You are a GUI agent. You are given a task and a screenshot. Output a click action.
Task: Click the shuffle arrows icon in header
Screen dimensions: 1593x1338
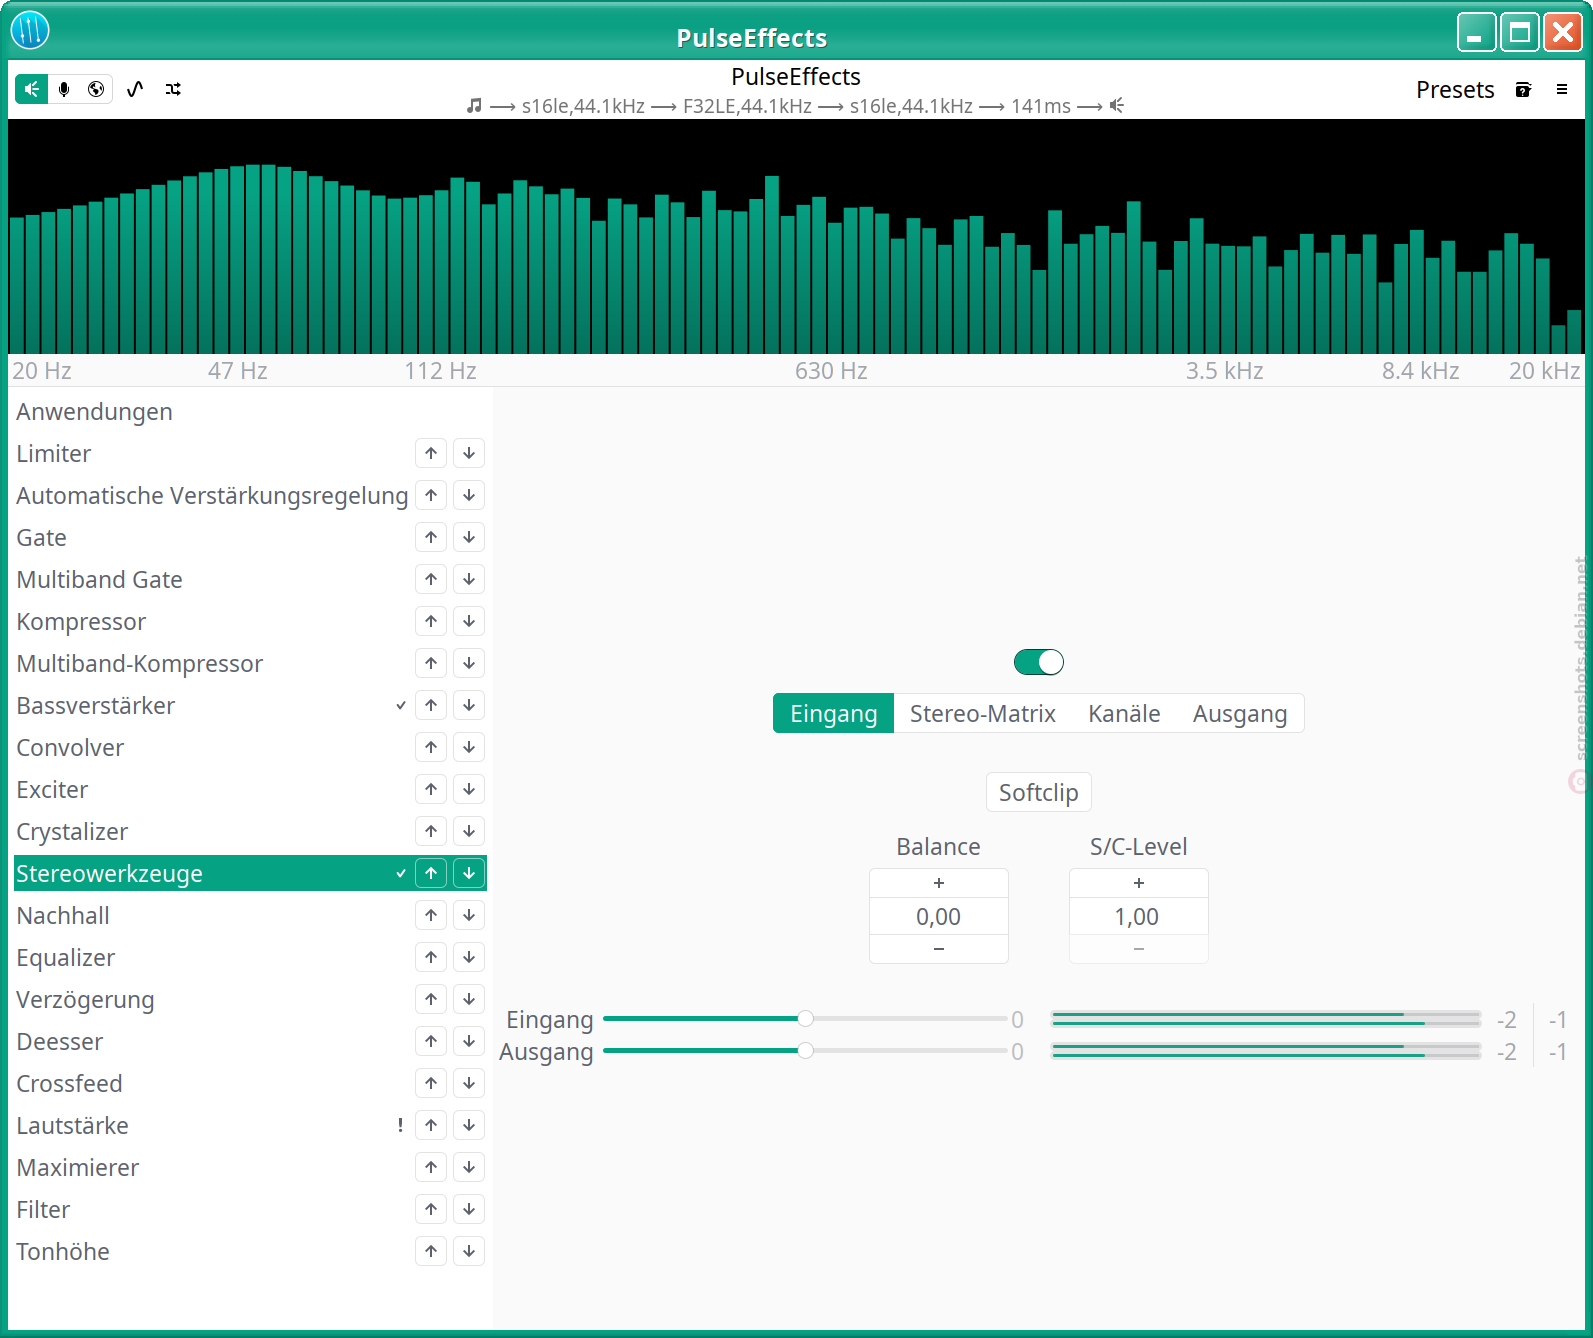click(173, 89)
